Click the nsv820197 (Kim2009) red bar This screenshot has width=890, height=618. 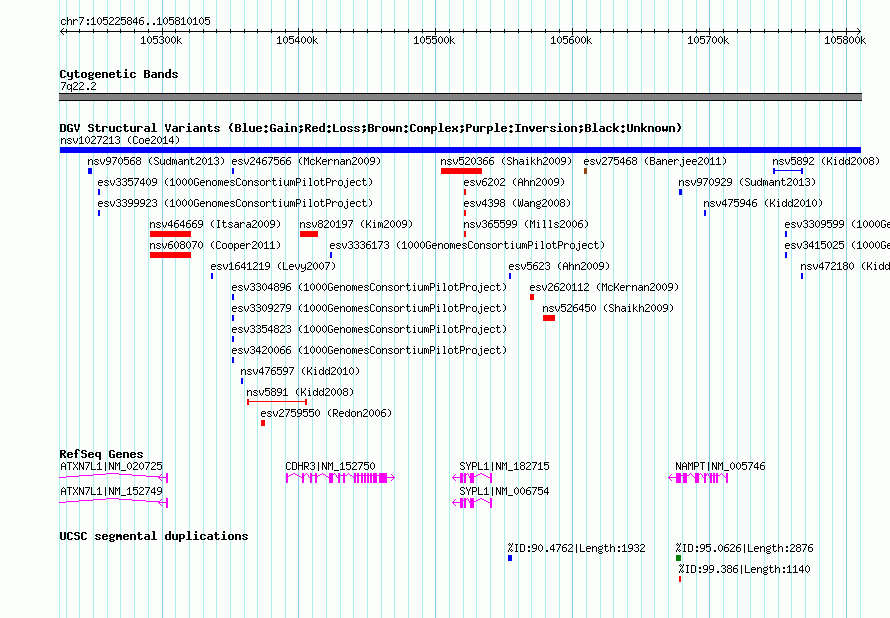(309, 234)
